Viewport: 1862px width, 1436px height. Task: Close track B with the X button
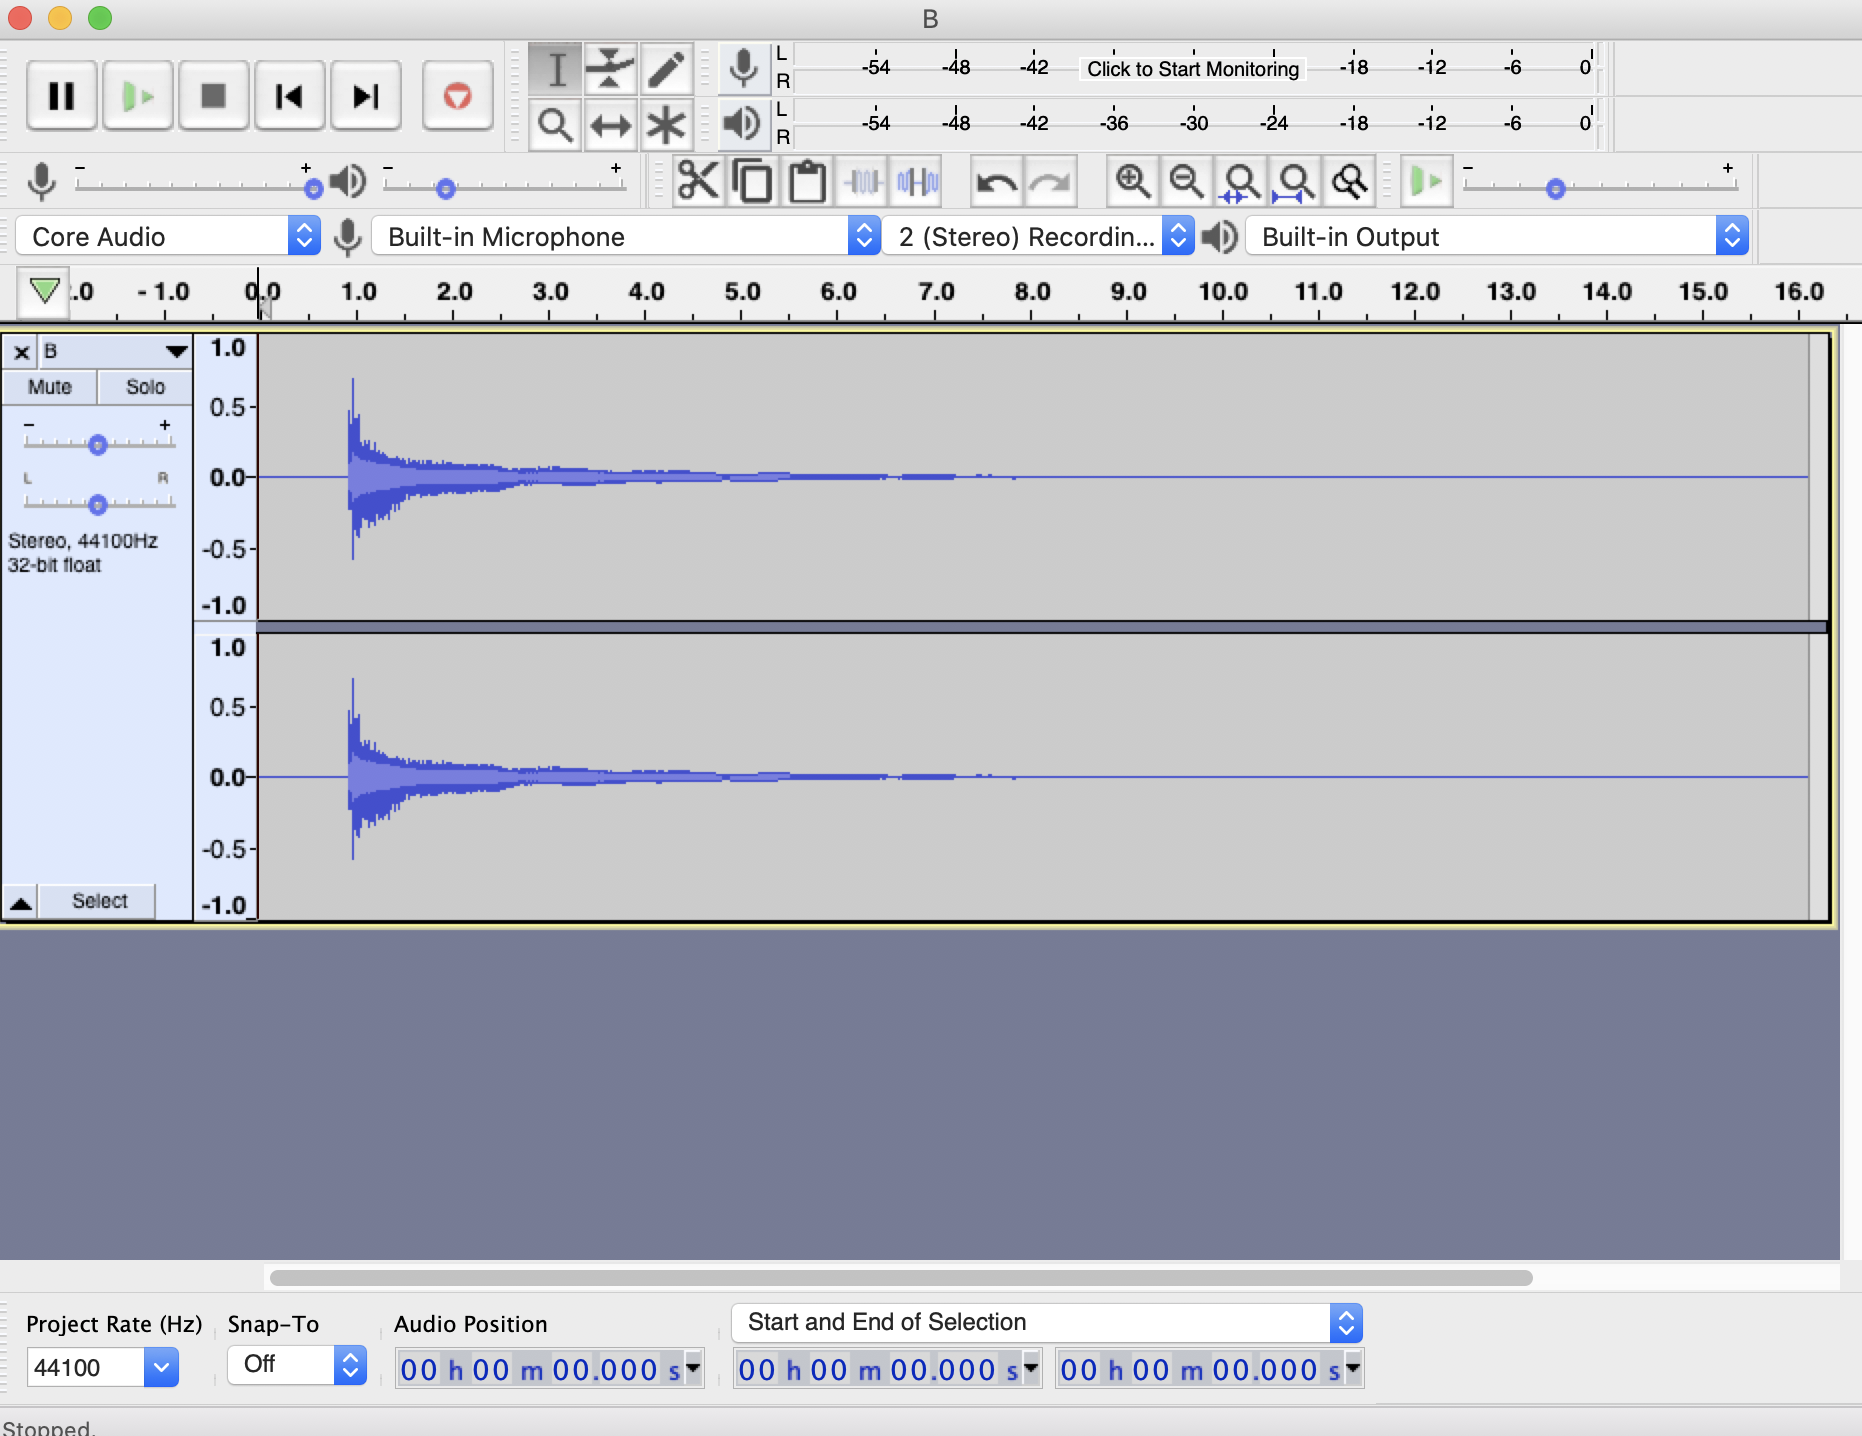(x=21, y=352)
